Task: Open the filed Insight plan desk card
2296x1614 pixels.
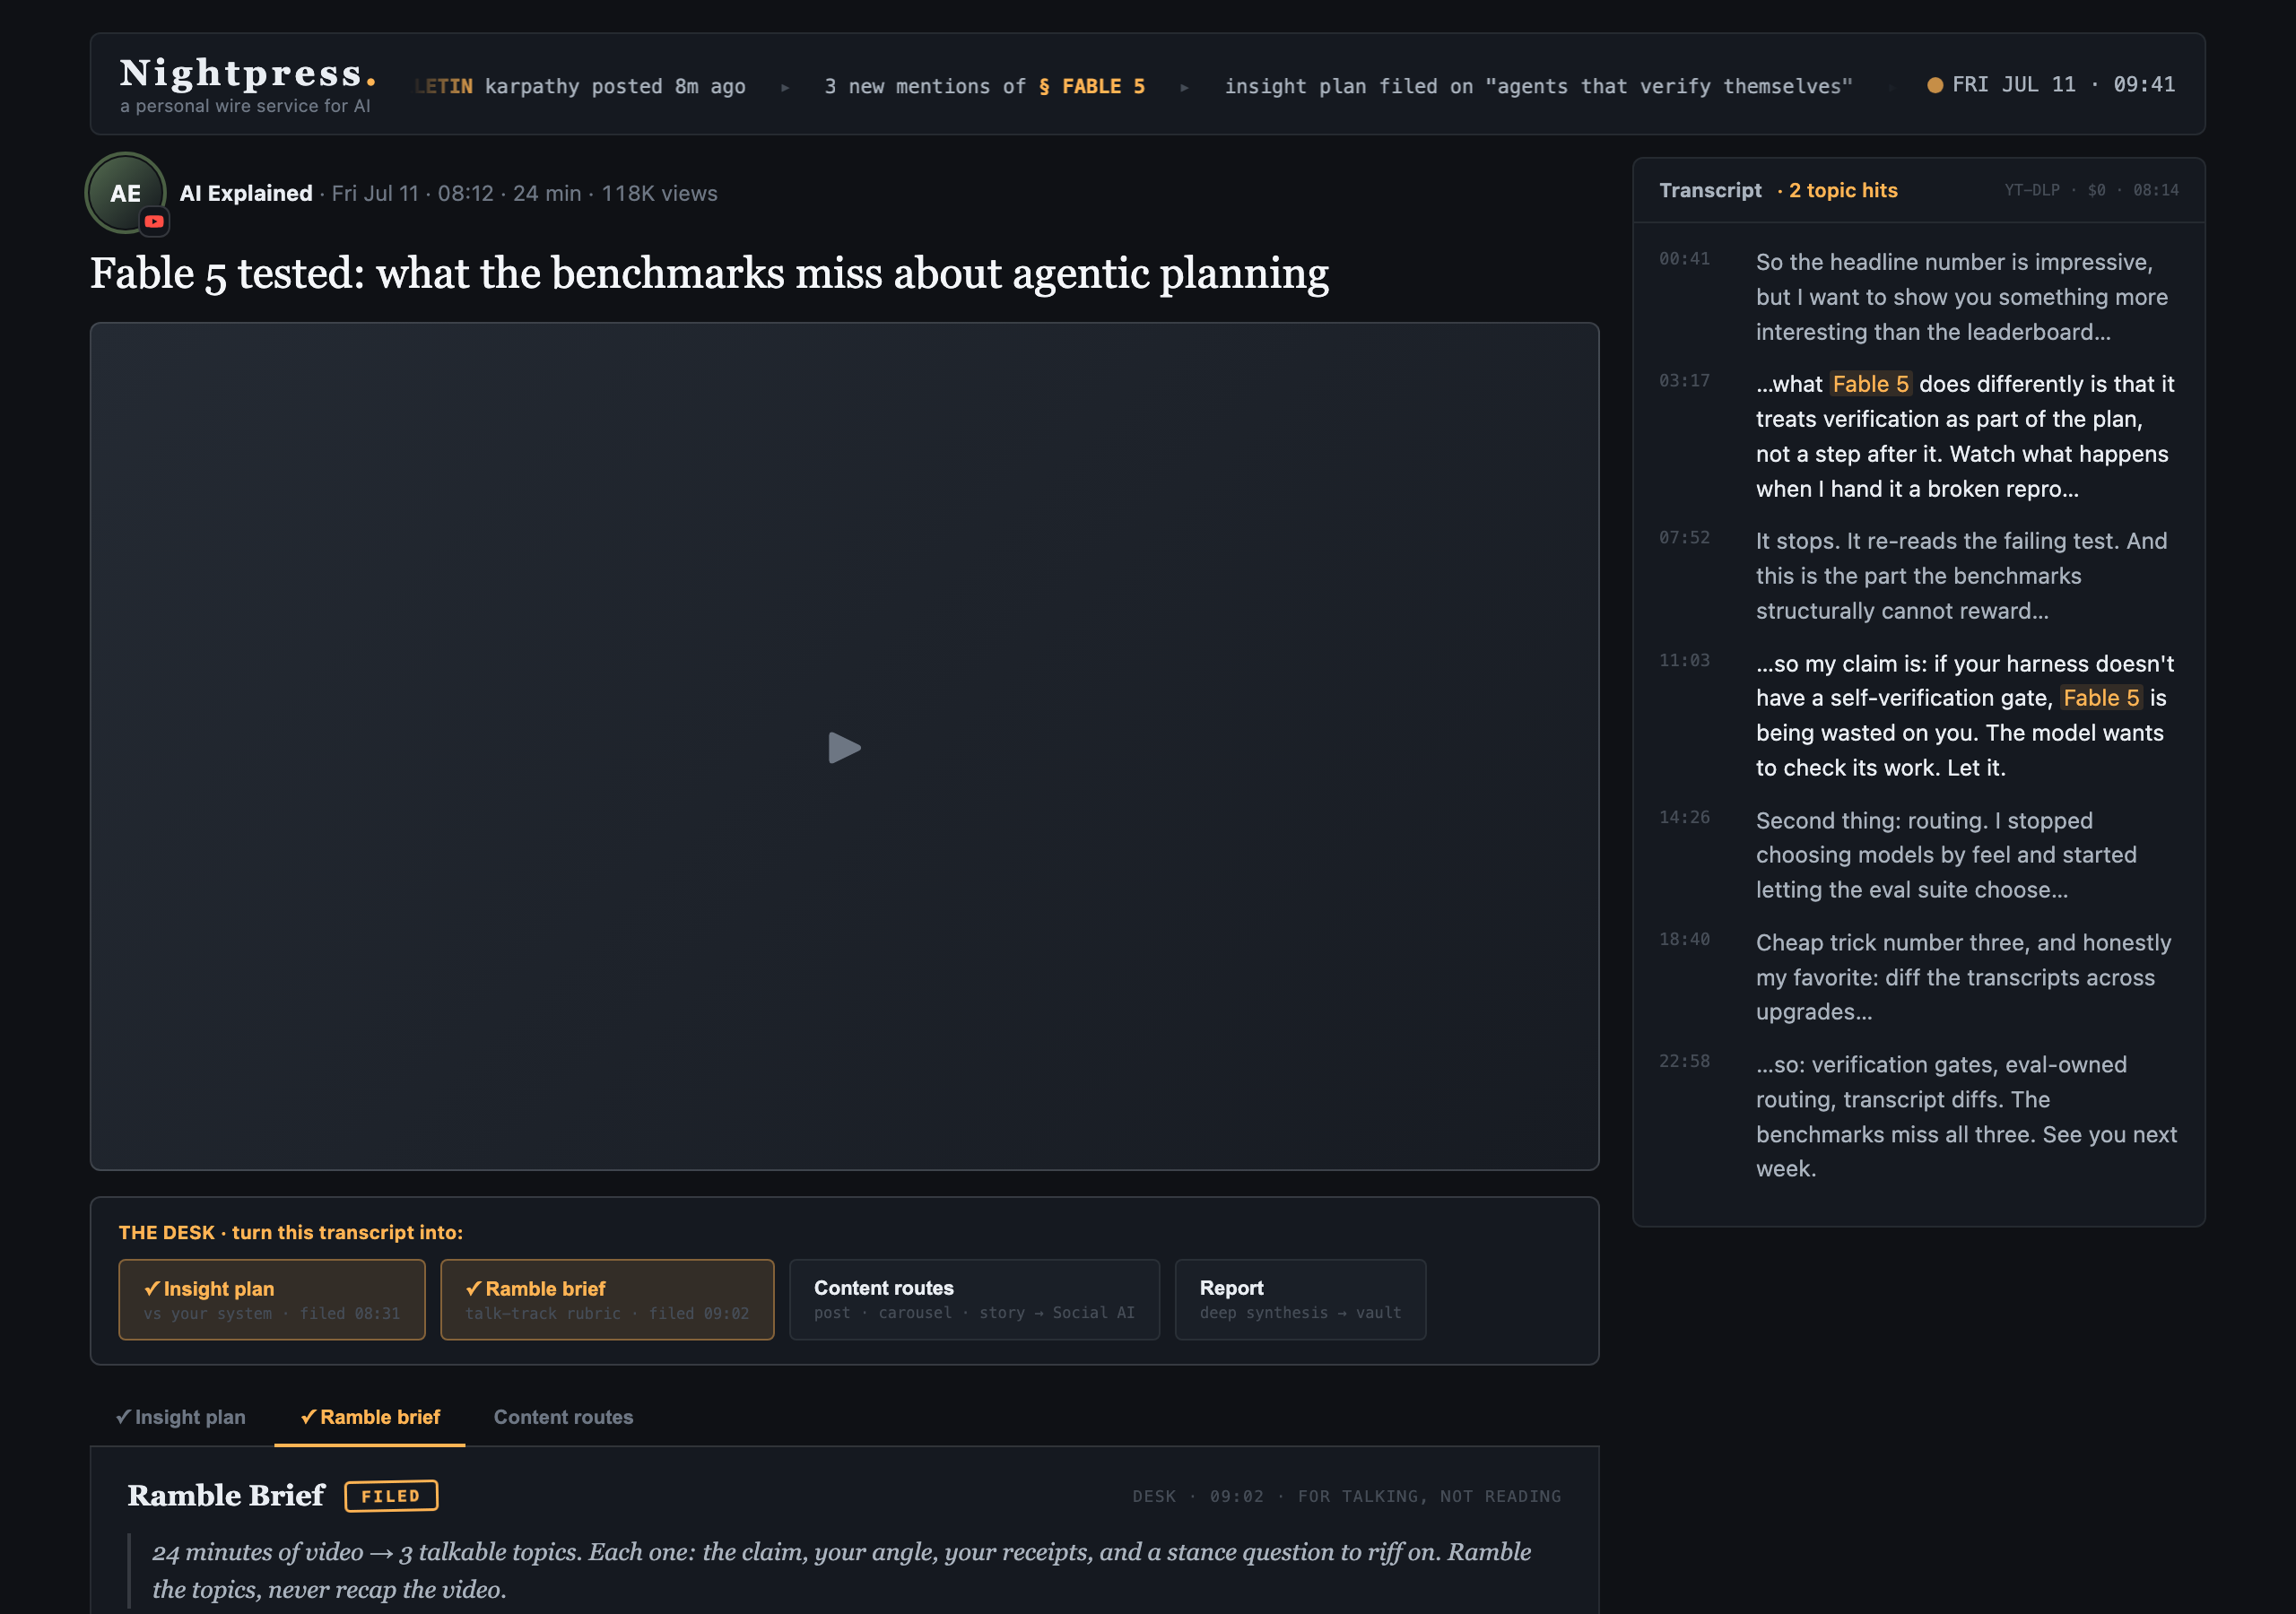Action: coord(272,1299)
